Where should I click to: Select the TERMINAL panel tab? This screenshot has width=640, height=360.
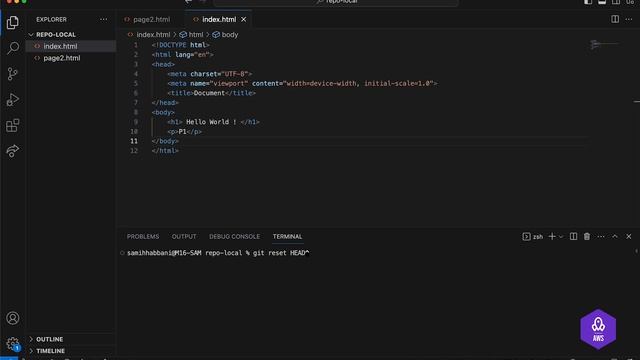[x=287, y=236]
